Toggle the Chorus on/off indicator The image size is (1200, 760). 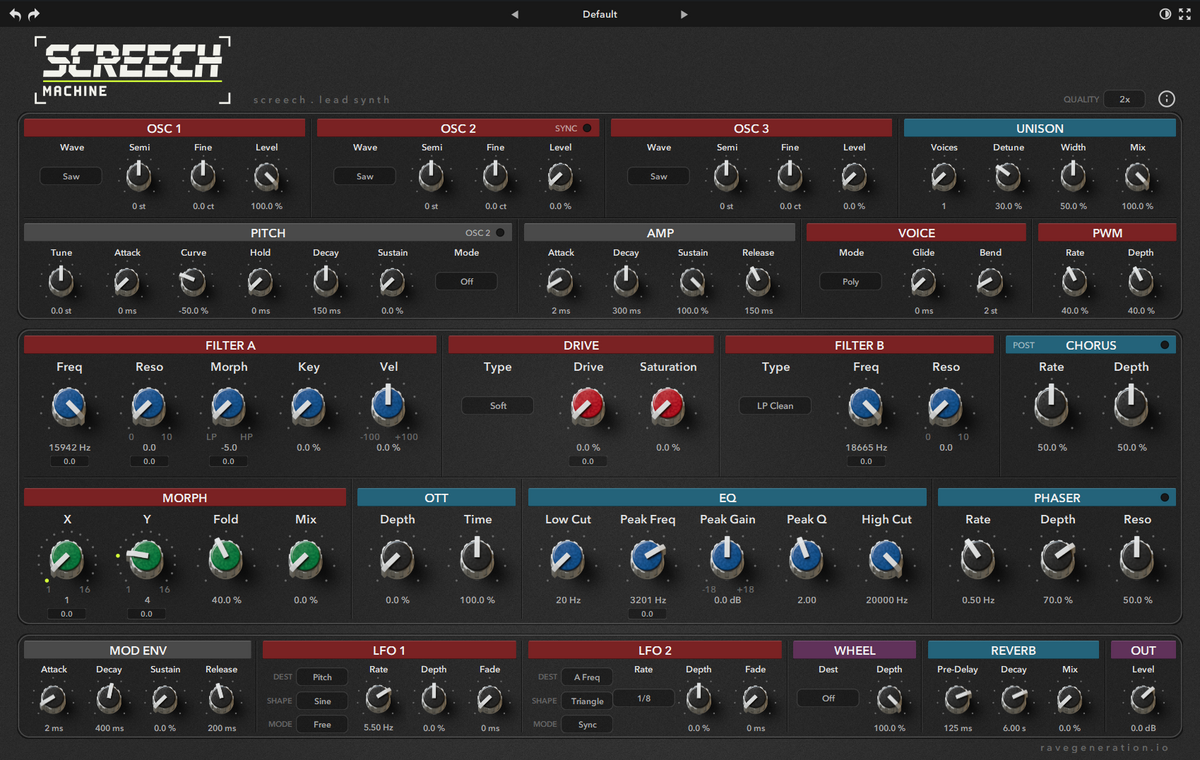[x=1164, y=345]
